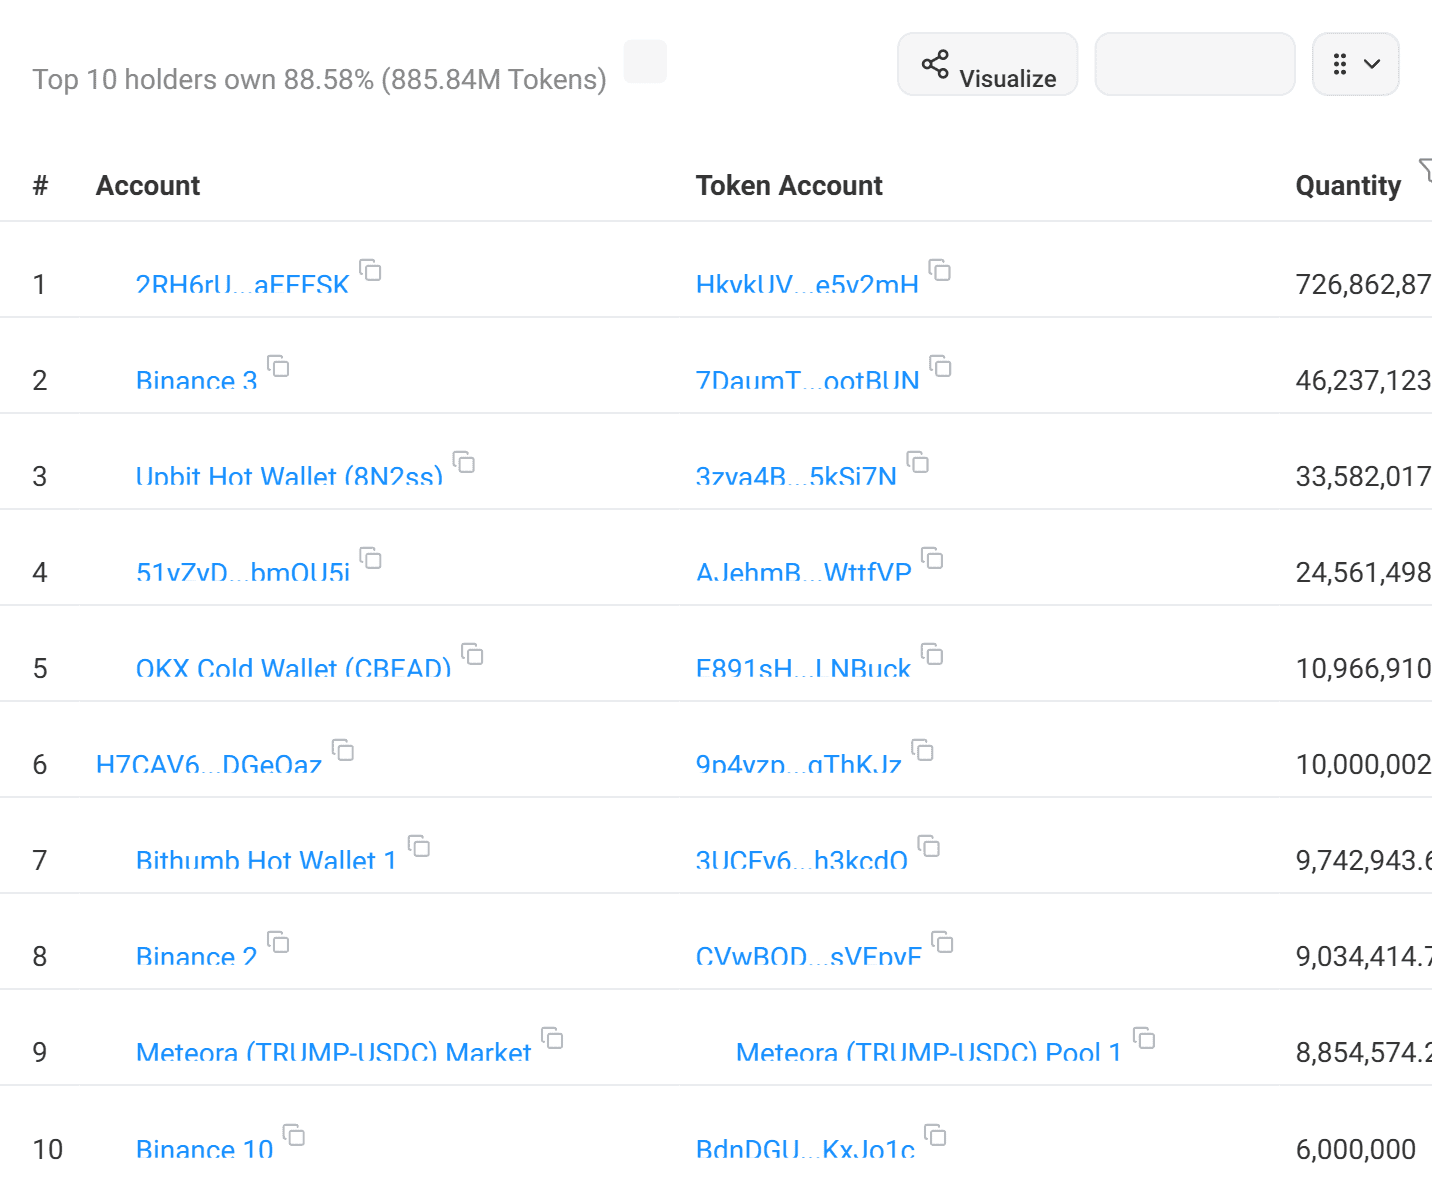Open the Quantity column filter
1432x1182 pixels.
[1425, 170]
